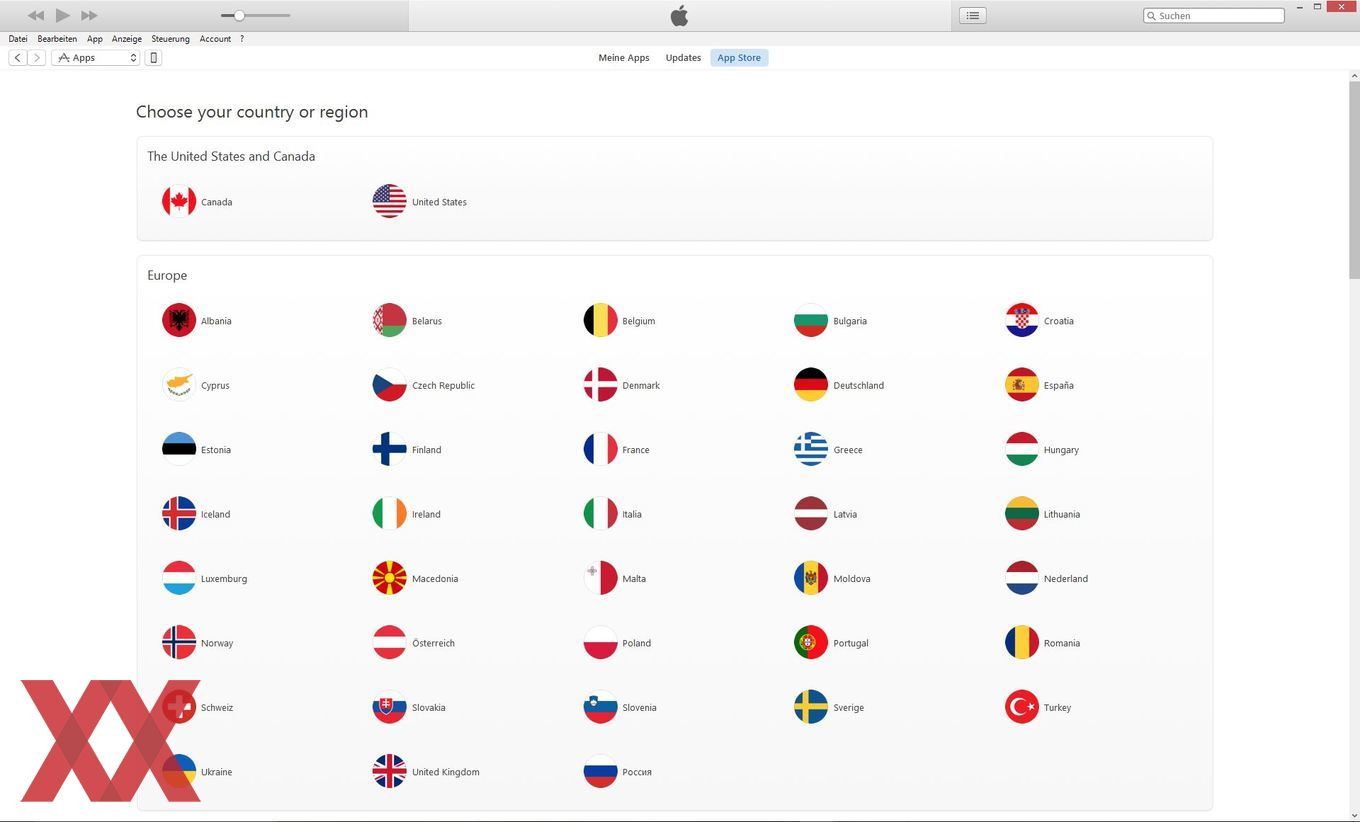
Task: Open the Apps media type dropdown
Action: [x=95, y=58]
